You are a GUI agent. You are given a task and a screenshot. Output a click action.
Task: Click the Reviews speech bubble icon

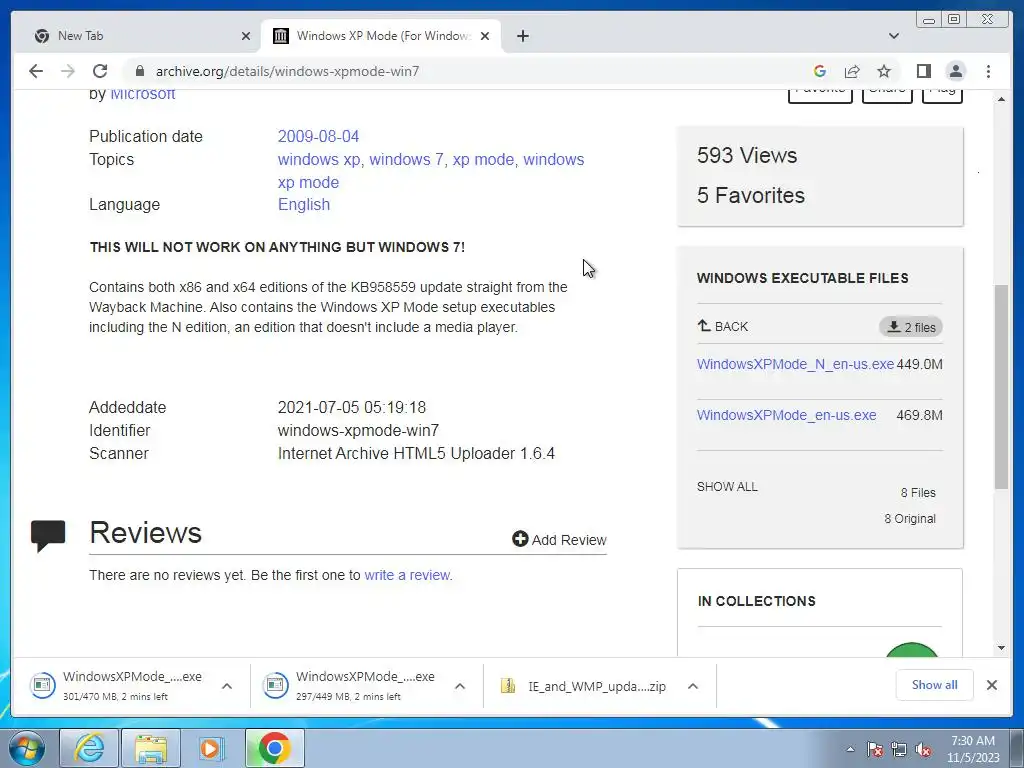pos(48,536)
